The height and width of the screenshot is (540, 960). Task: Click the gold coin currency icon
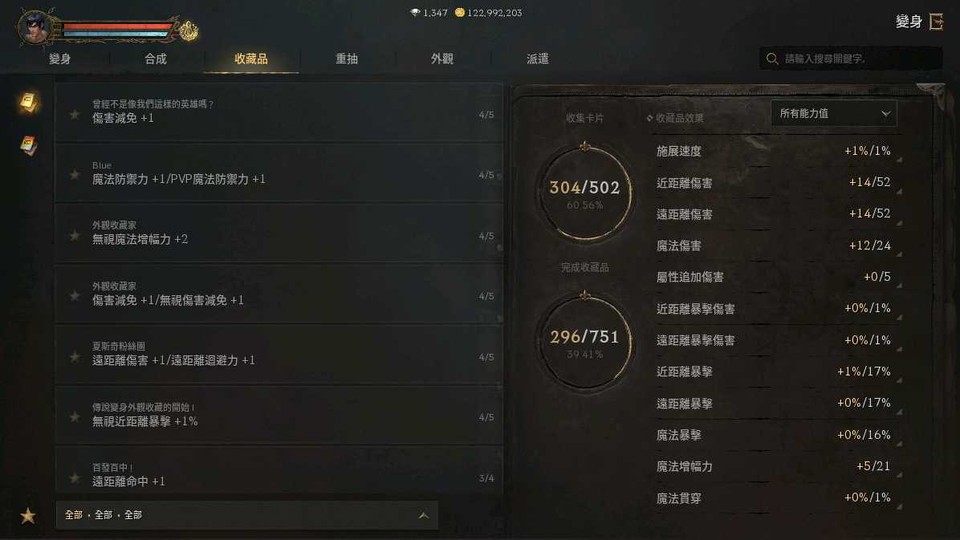click(459, 12)
